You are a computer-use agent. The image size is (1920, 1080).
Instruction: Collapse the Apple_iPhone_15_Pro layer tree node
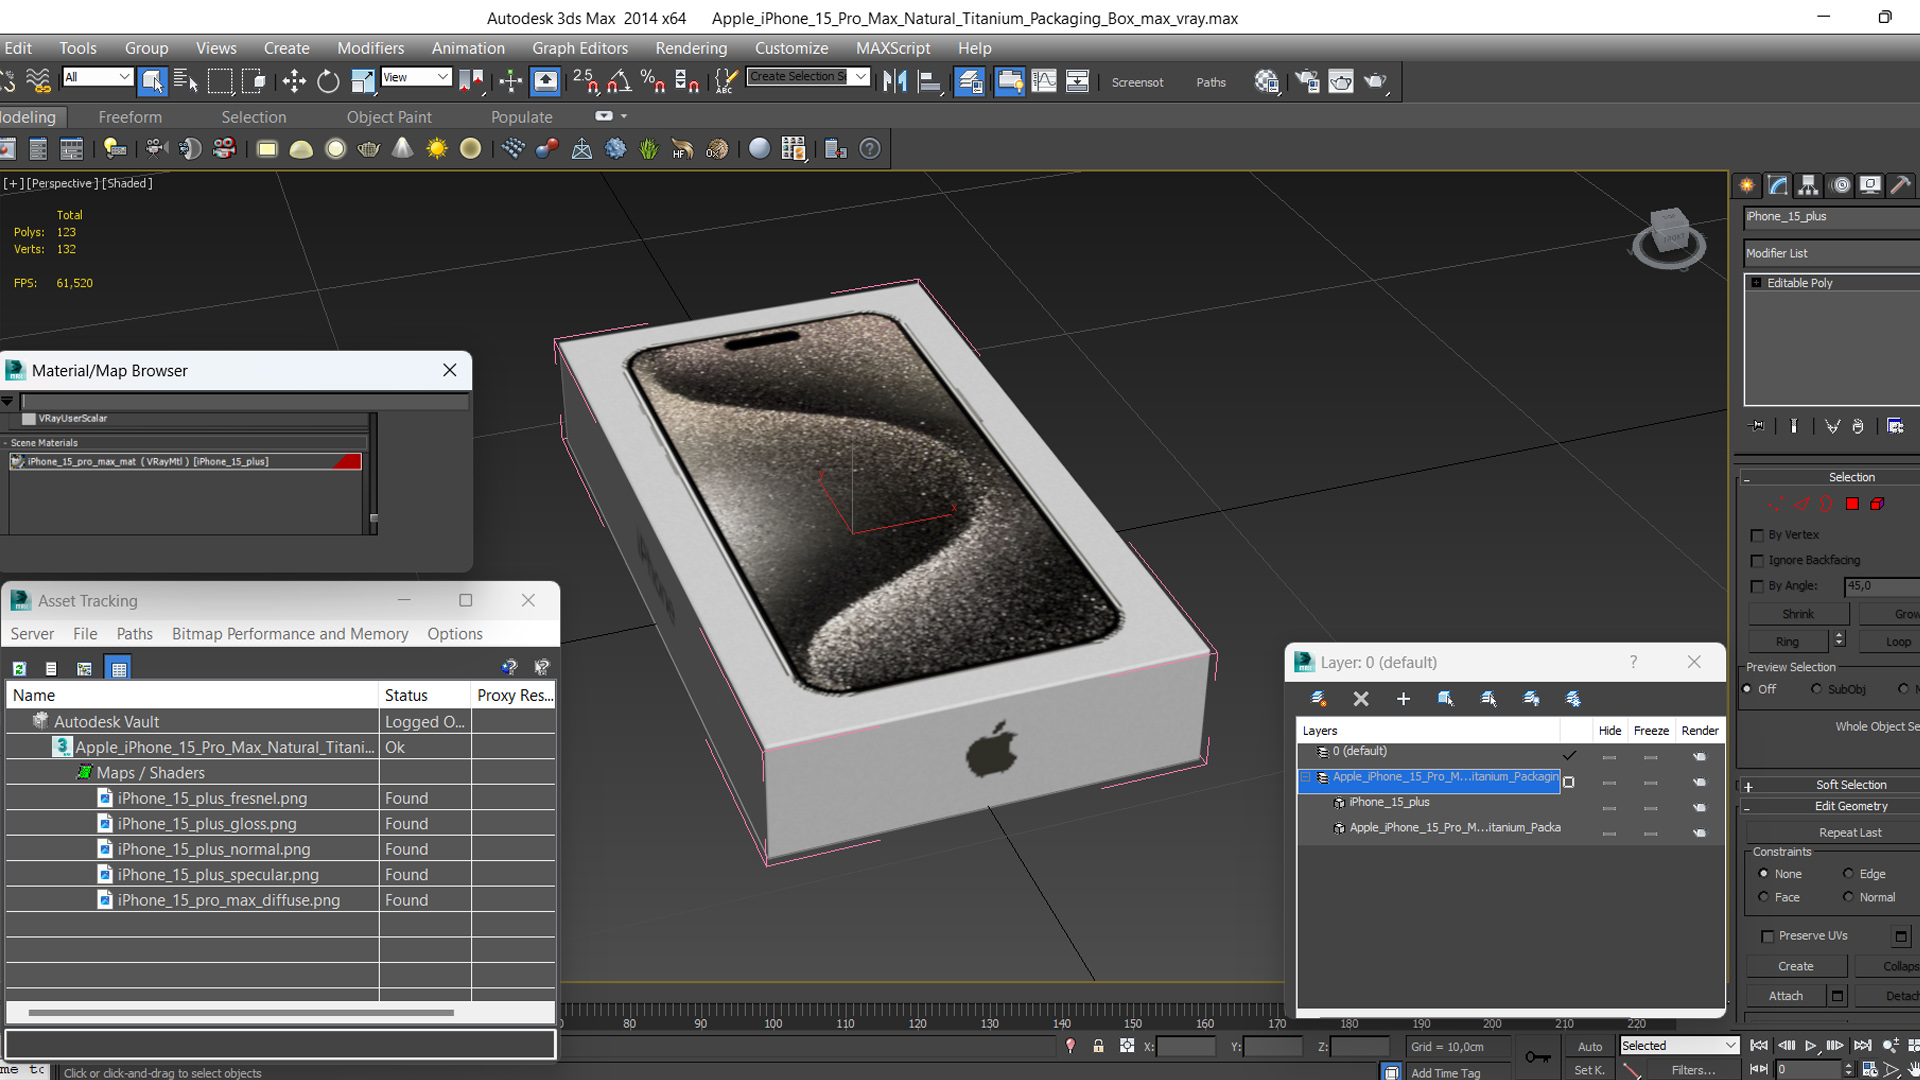(1305, 777)
